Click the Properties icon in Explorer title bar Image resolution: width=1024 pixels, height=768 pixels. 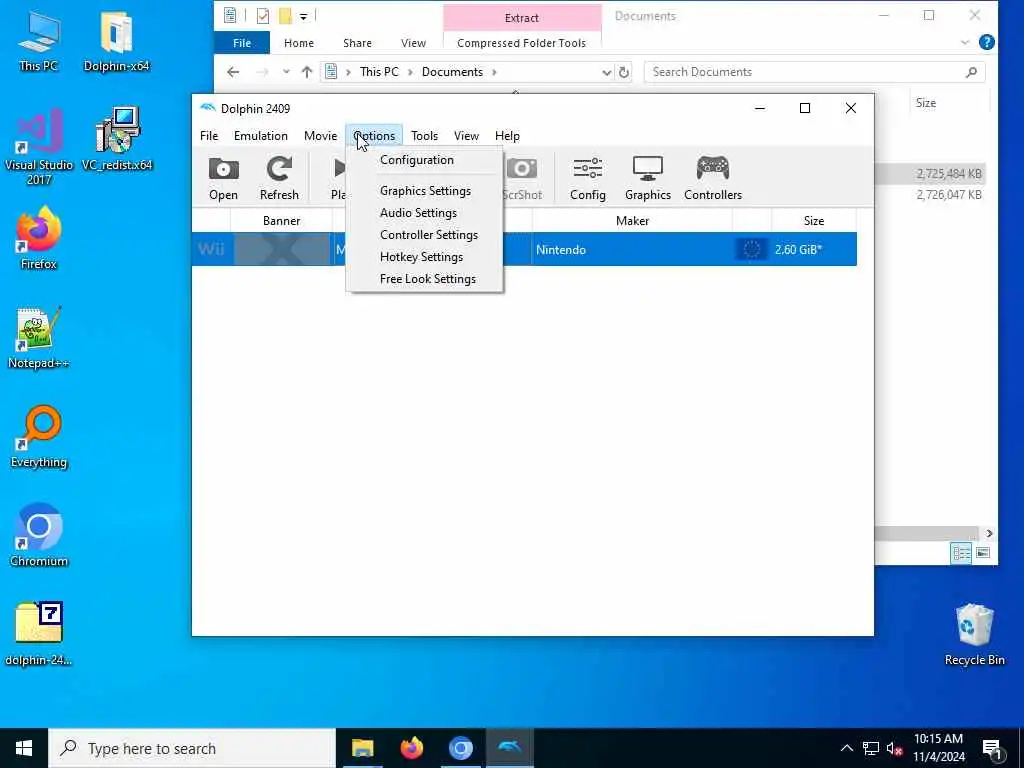(x=263, y=16)
